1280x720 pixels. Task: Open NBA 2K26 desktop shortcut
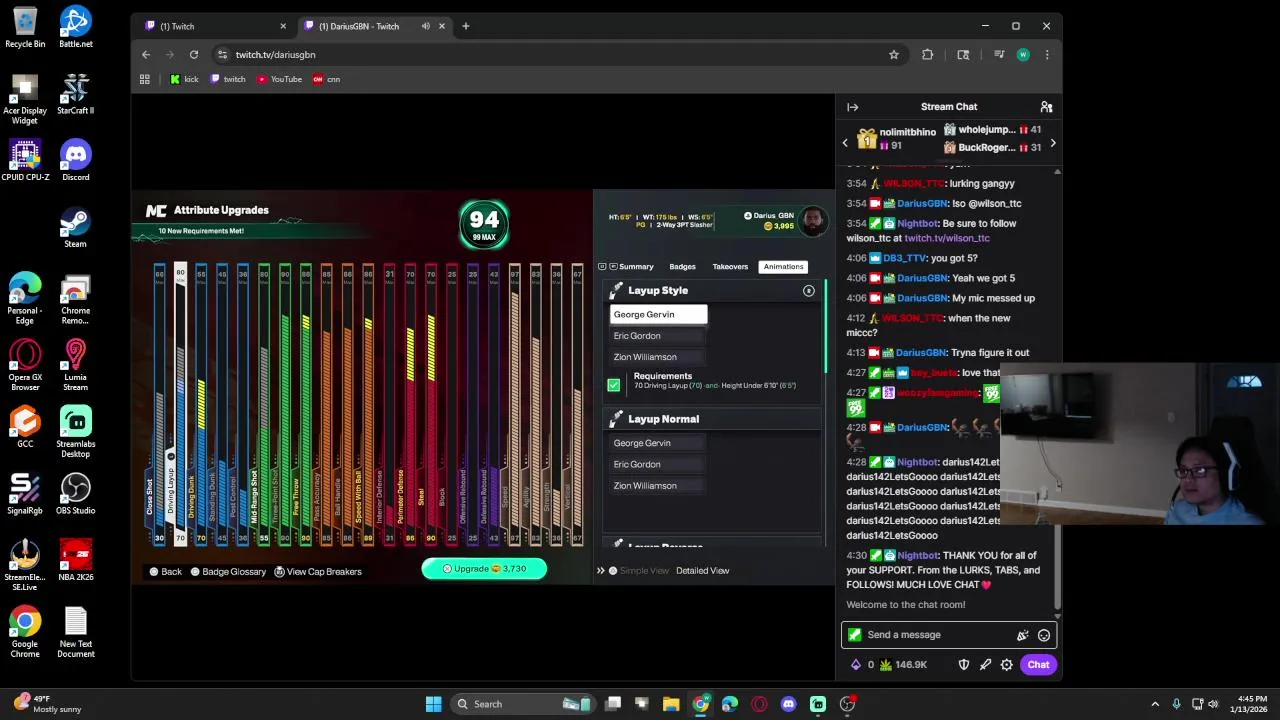tap(76, 560)
